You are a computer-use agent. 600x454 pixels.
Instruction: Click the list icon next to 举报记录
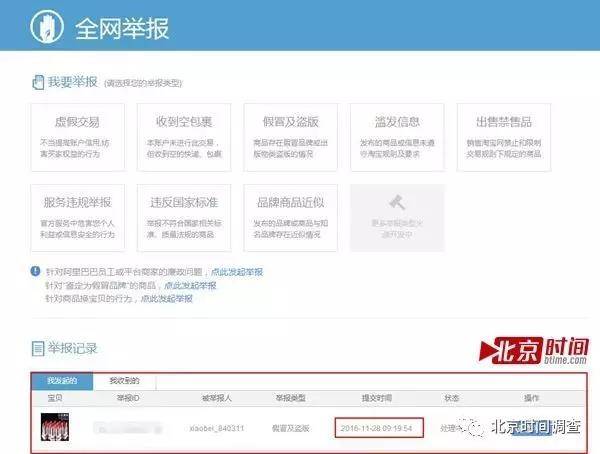pos(38,348)
